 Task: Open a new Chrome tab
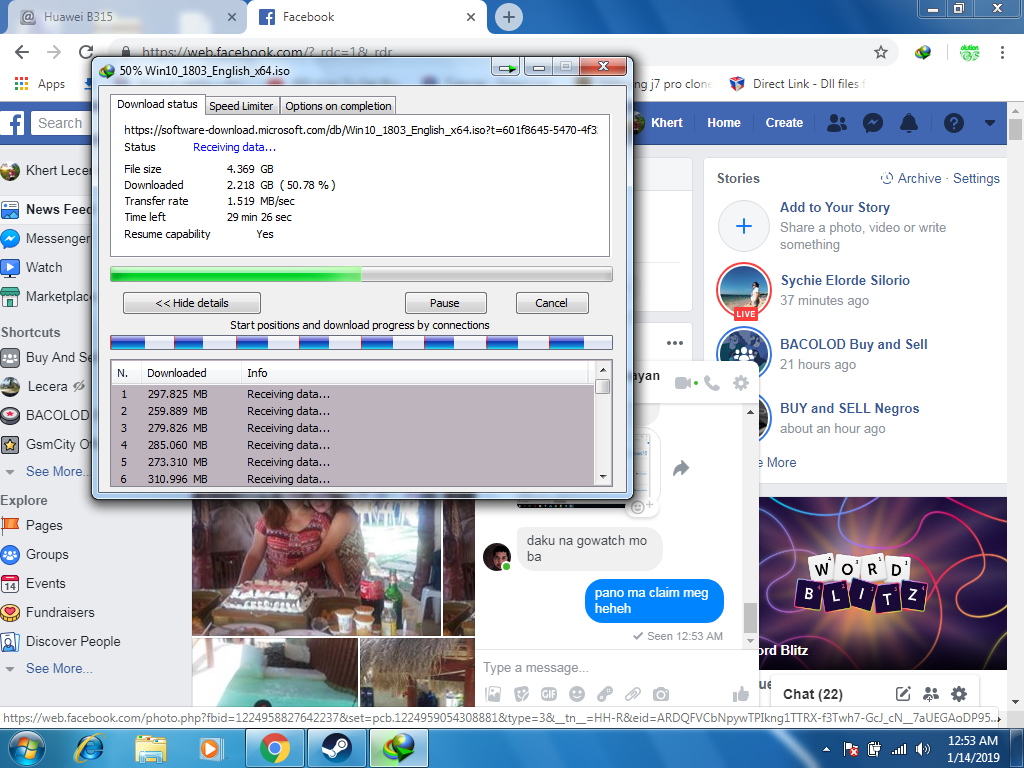509,17
